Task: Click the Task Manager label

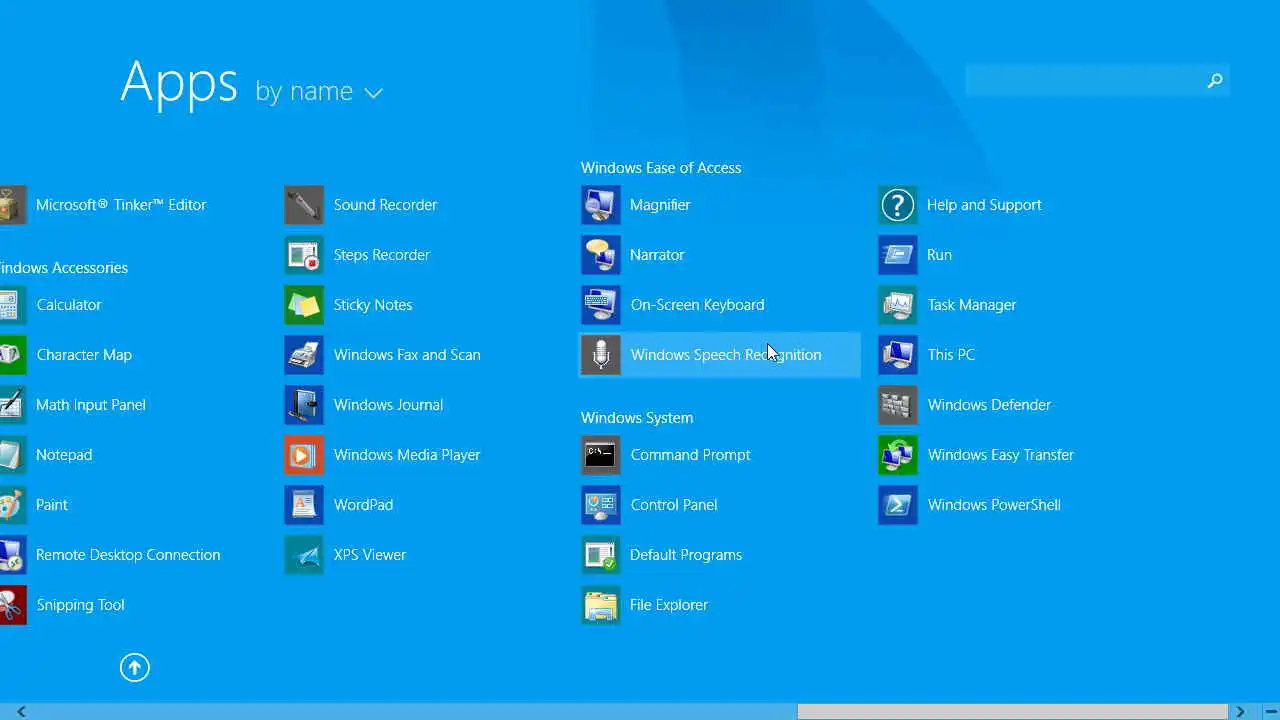Action: point(972,305)
